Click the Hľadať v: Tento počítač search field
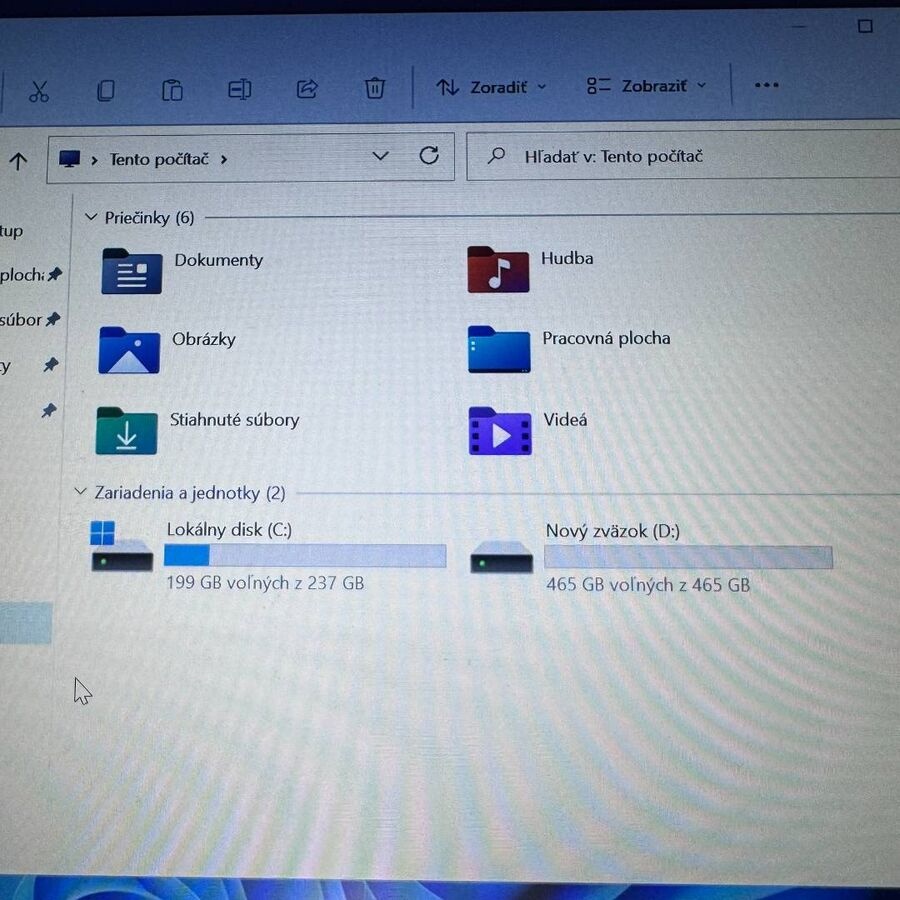Viewport: 900px width, 900px height. coord(683,156)
